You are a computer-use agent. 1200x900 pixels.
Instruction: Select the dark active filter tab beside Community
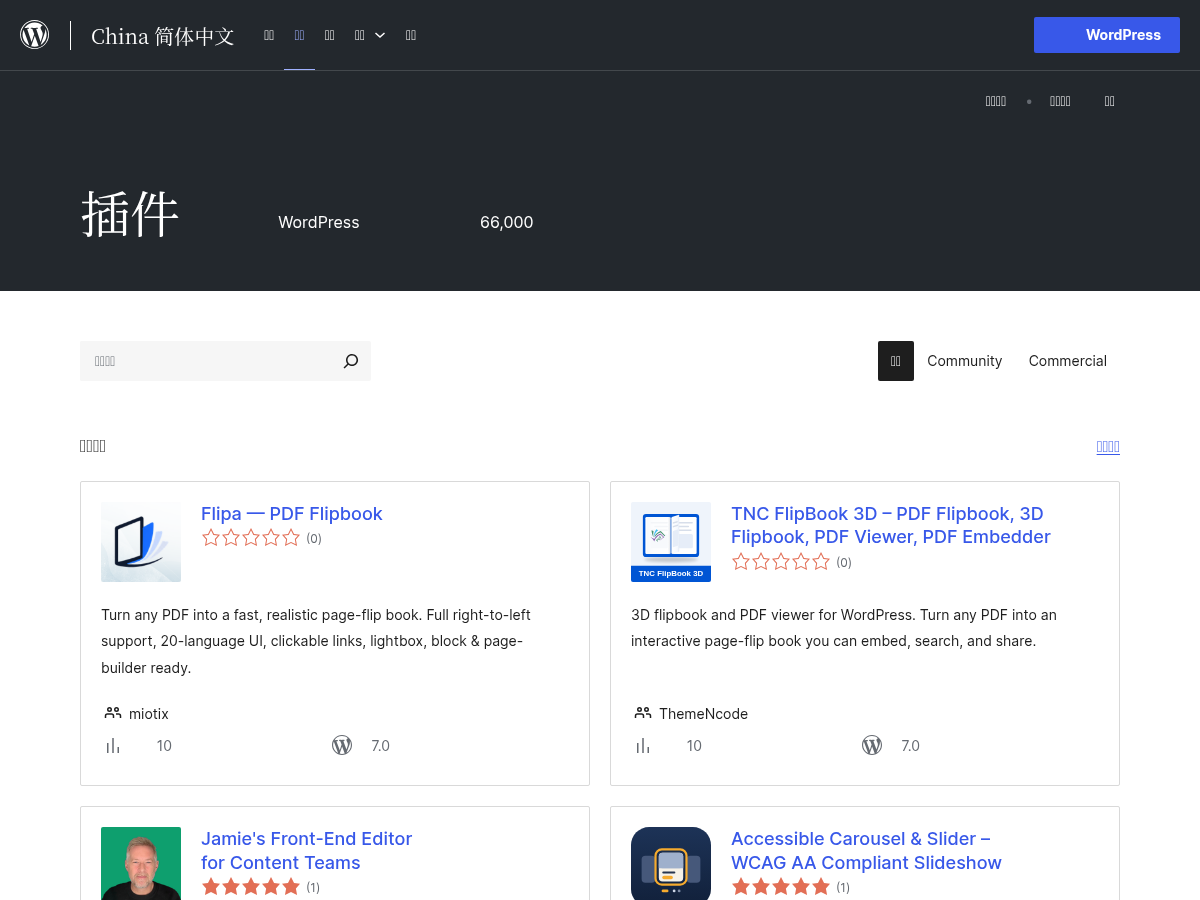coord(896,361)
